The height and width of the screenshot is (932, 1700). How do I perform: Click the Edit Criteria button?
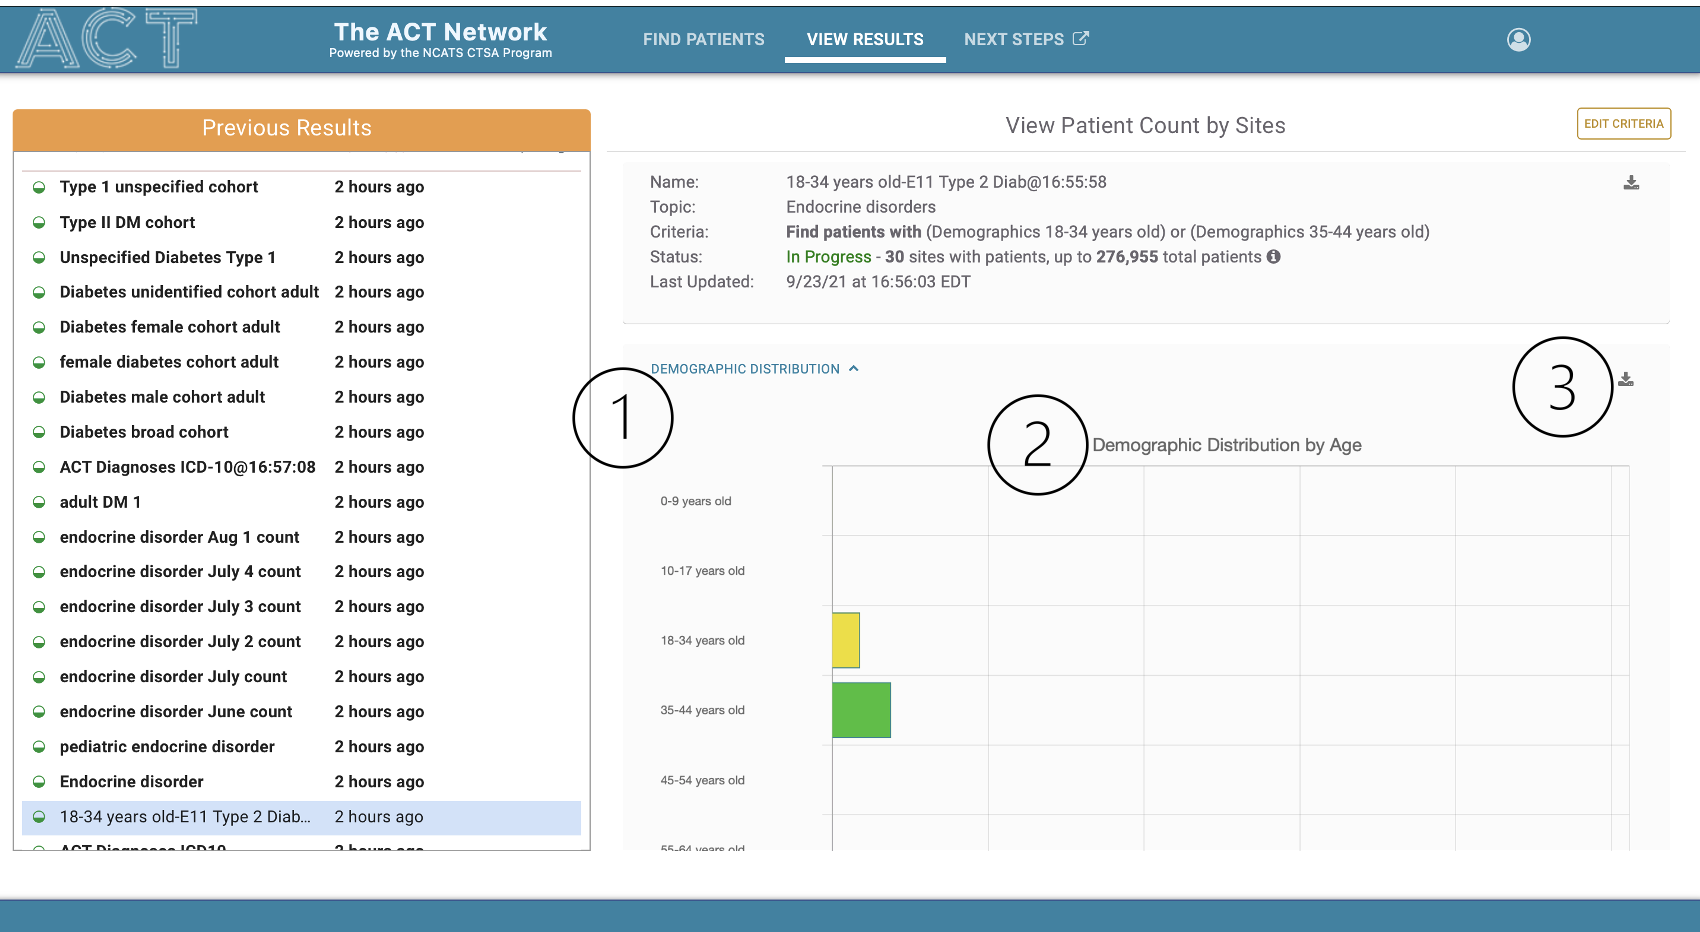(x=1623, y=124)
